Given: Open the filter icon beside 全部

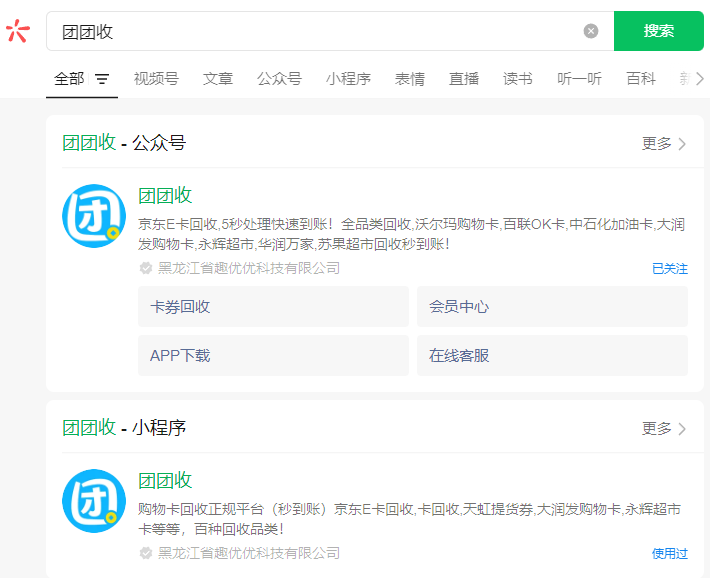Looking at the screenshot, I should pyautogui.click(x=102, y=79).
